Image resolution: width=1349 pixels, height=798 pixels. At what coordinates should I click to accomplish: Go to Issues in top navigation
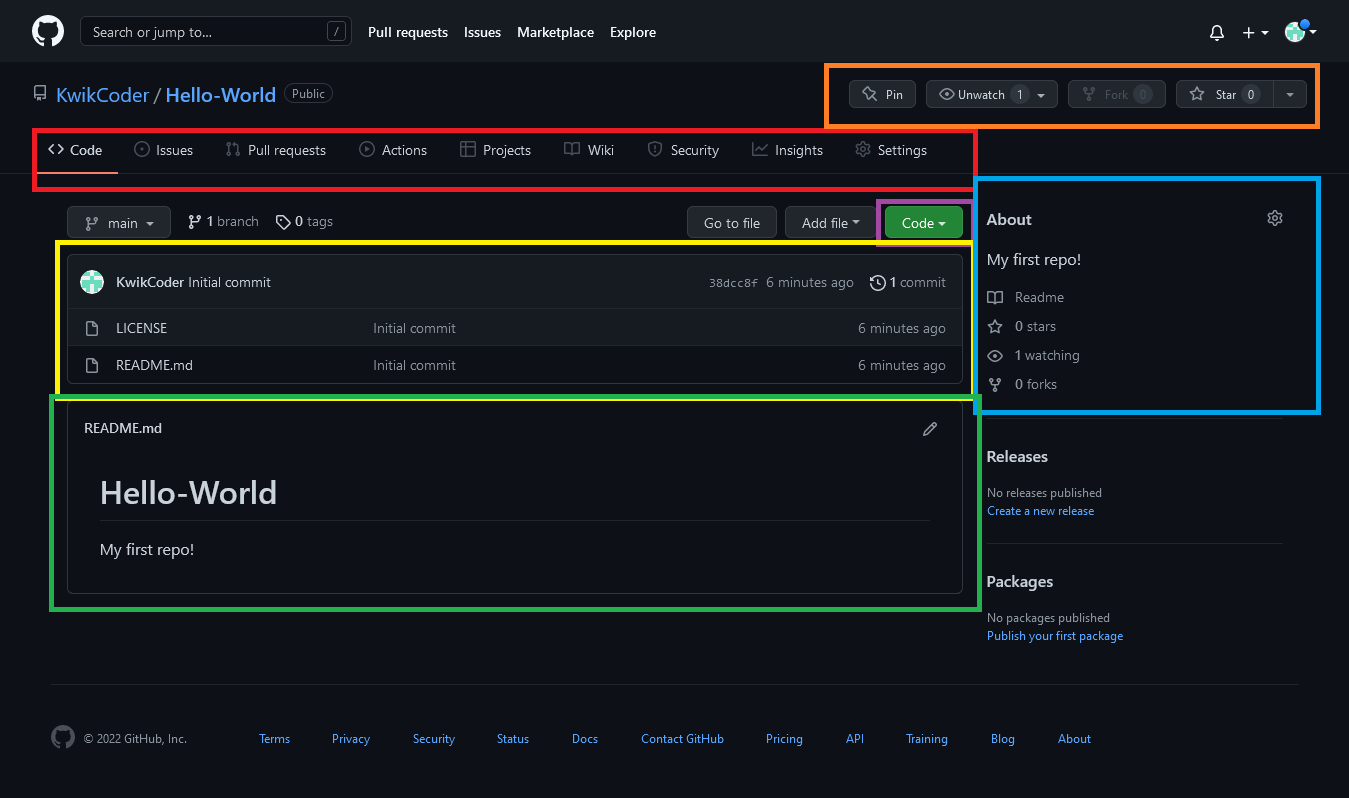(x=482, y=32)
